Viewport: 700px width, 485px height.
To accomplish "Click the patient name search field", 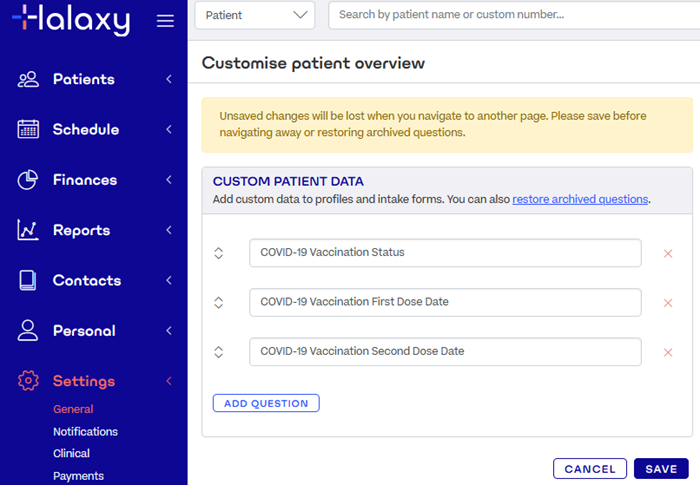I will click(510, 15).
